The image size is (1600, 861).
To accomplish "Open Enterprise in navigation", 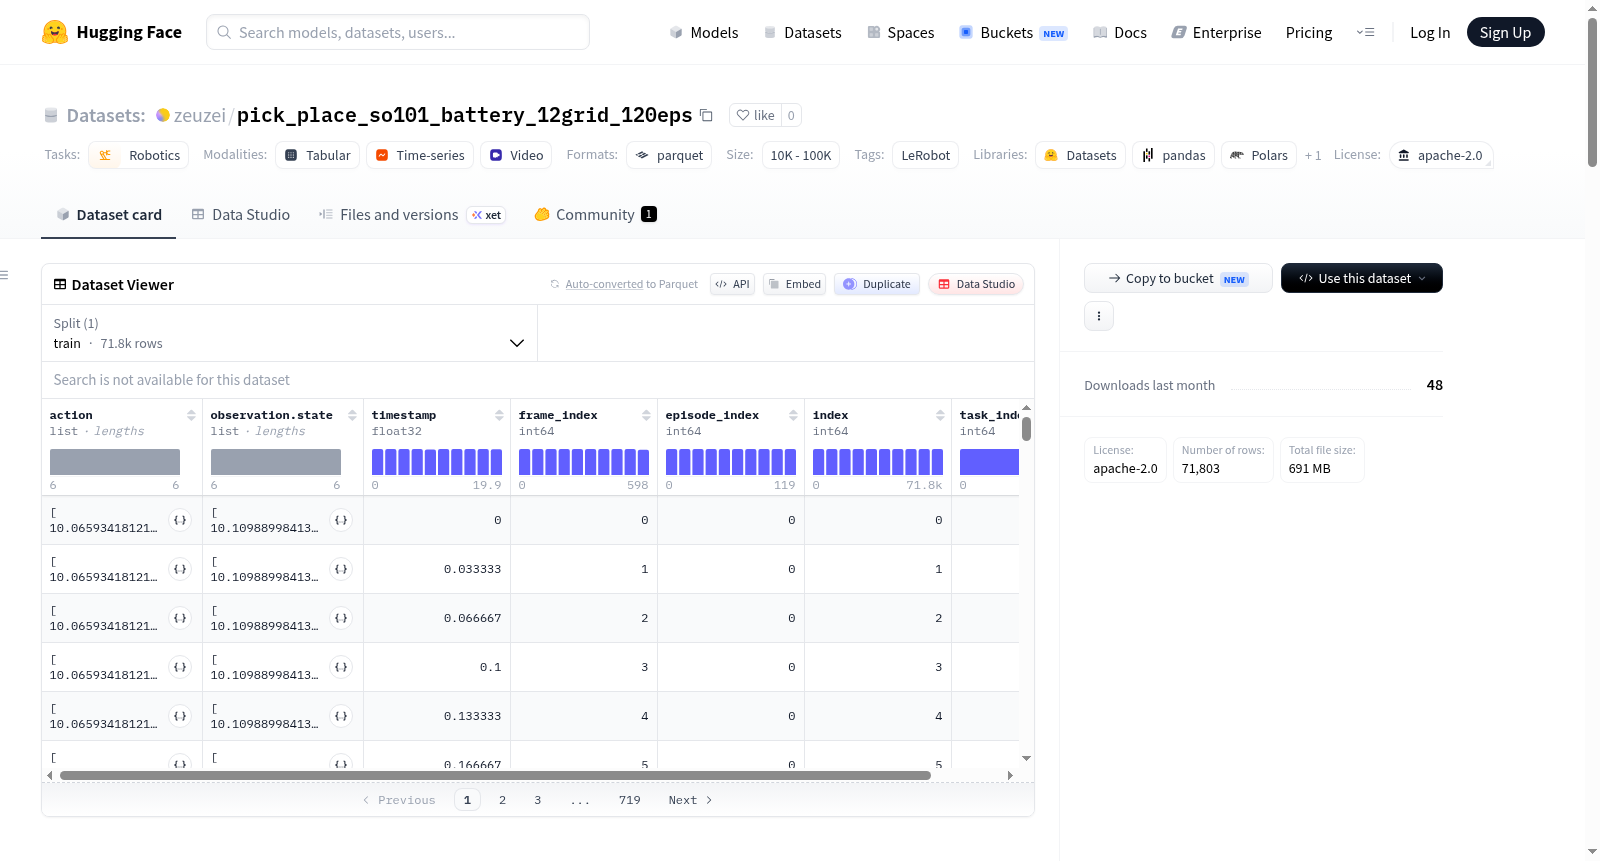I will click(1216, 32).
